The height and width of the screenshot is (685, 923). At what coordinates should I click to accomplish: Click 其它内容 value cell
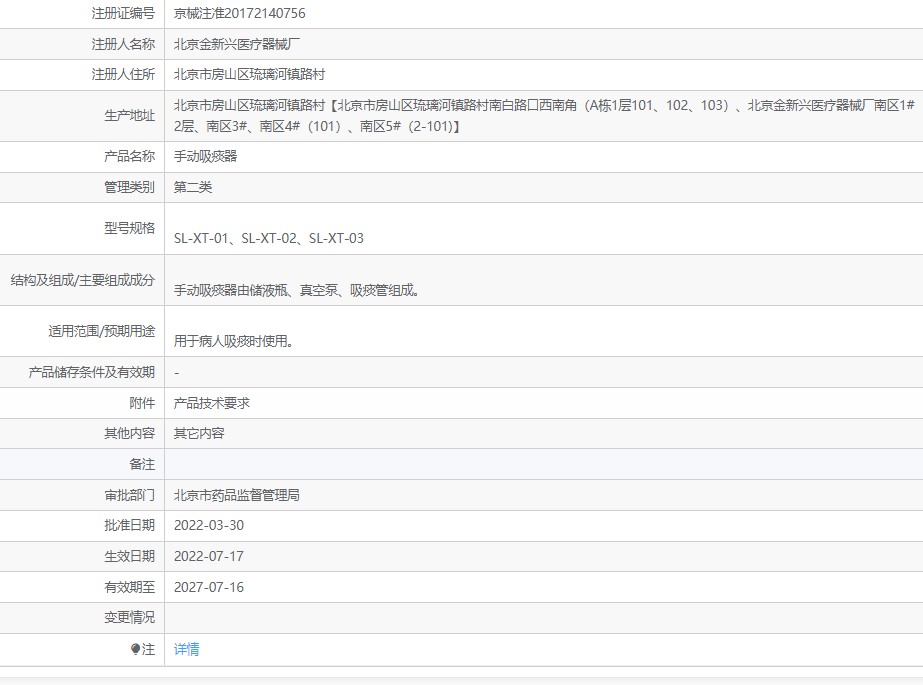coord(199,434)
